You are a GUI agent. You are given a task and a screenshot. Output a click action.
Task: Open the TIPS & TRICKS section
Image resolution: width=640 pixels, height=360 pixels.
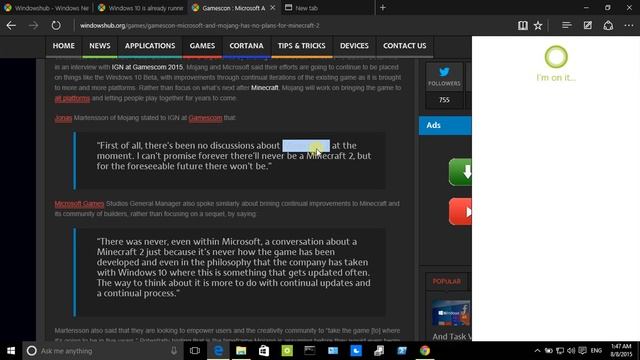coord(302,46)
